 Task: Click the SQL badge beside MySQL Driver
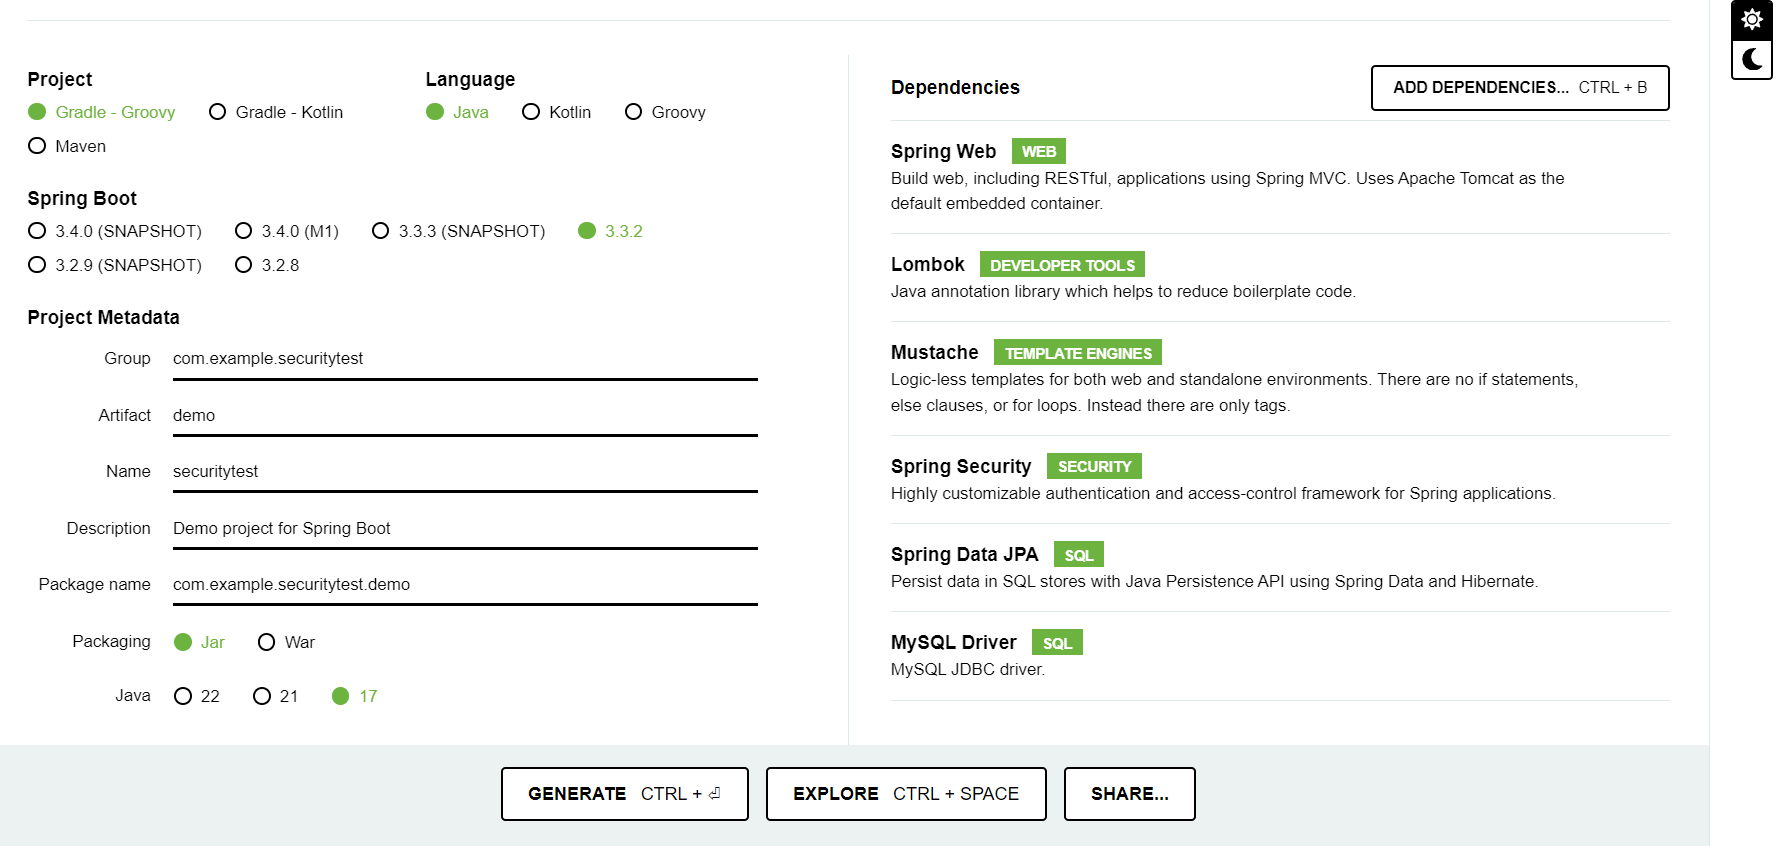[x=1057, y=642]
